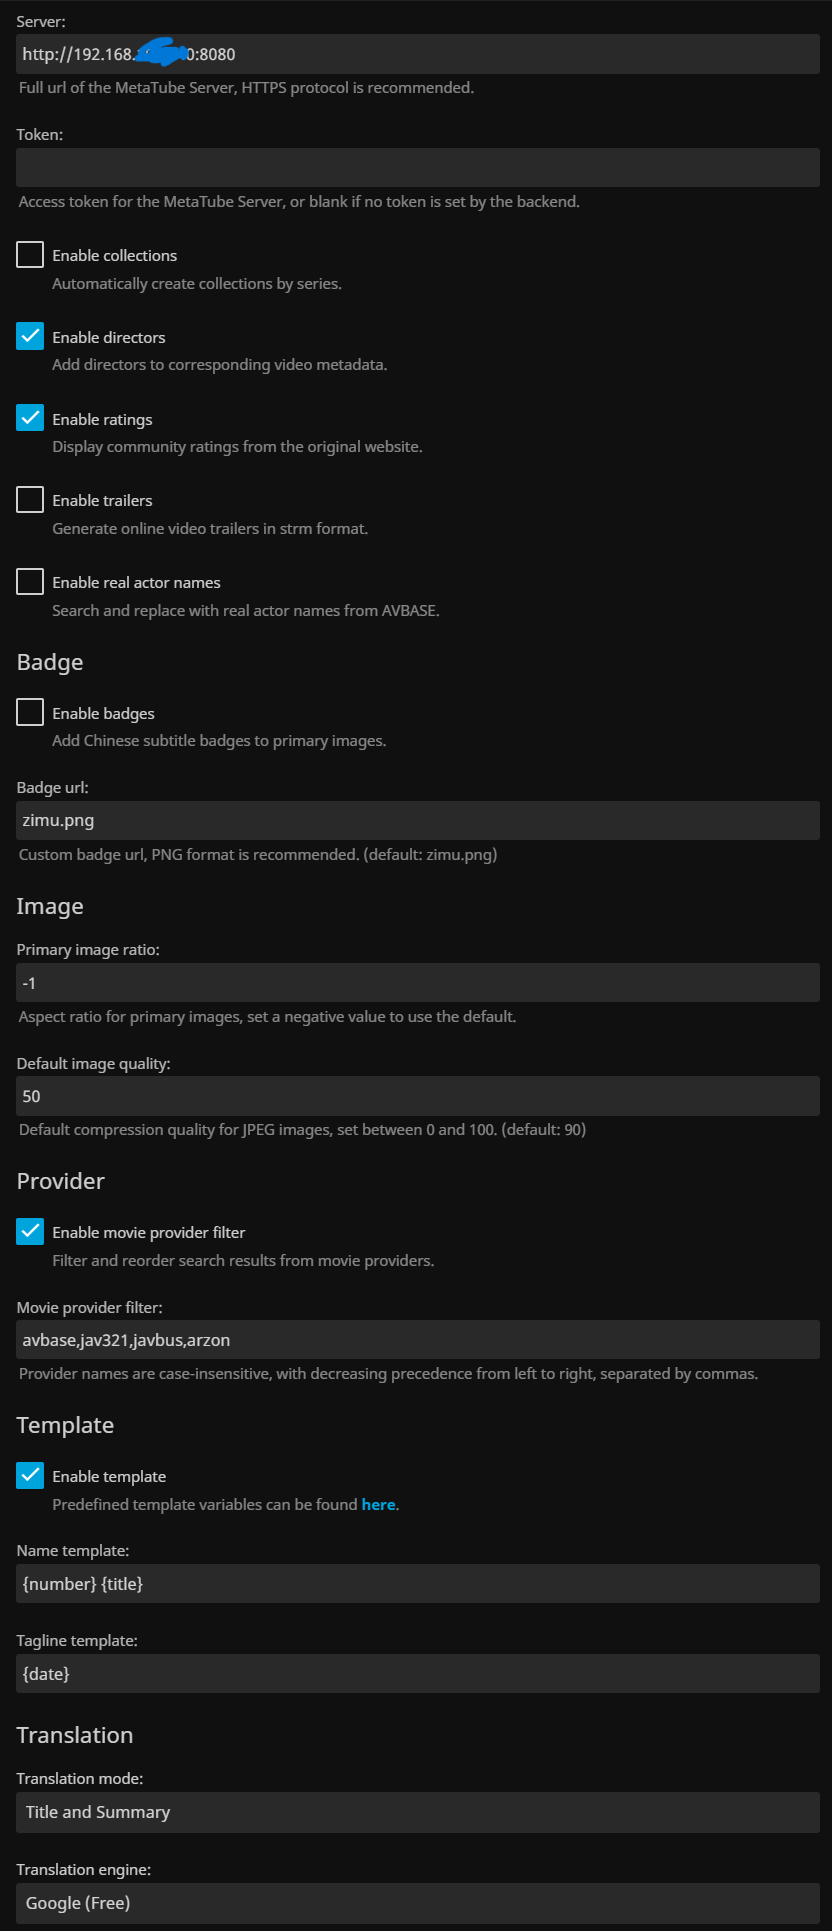This screenshot has height=1931, width=832.
Task: Uncheck Enable movie provider filter
Action: (x=30, y=1231)
